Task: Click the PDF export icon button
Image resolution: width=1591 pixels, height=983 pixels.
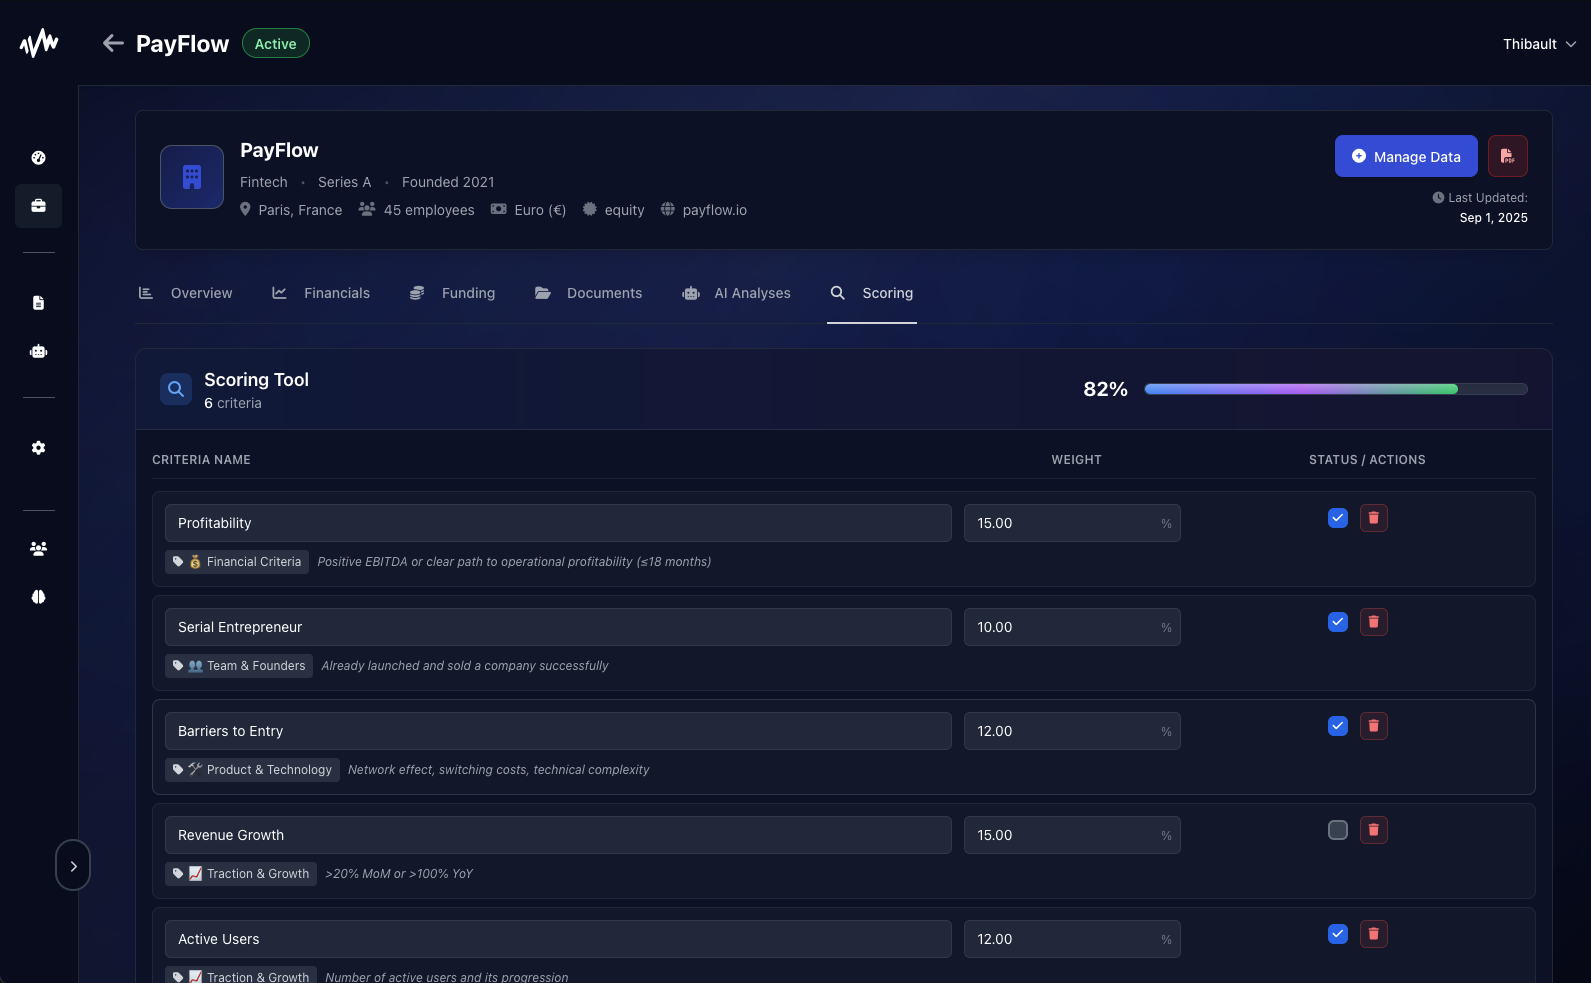Action: tap(1507, 156)
